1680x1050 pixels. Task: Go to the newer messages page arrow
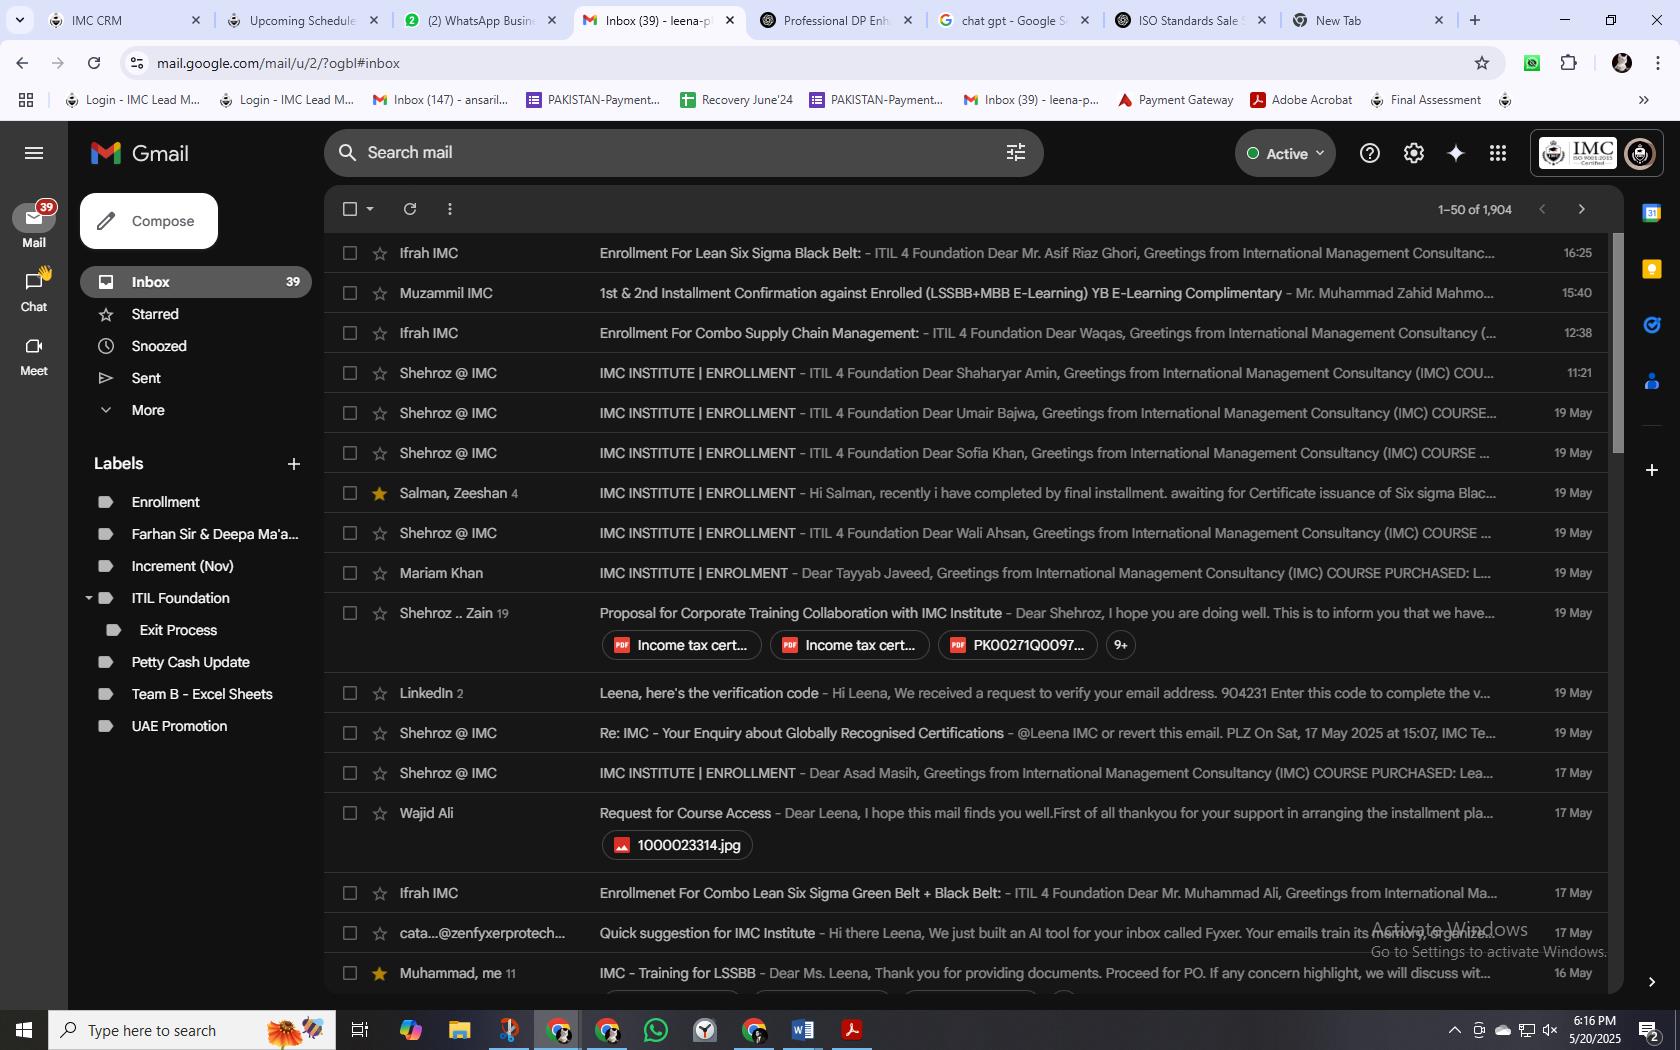tap(1542, 209)
